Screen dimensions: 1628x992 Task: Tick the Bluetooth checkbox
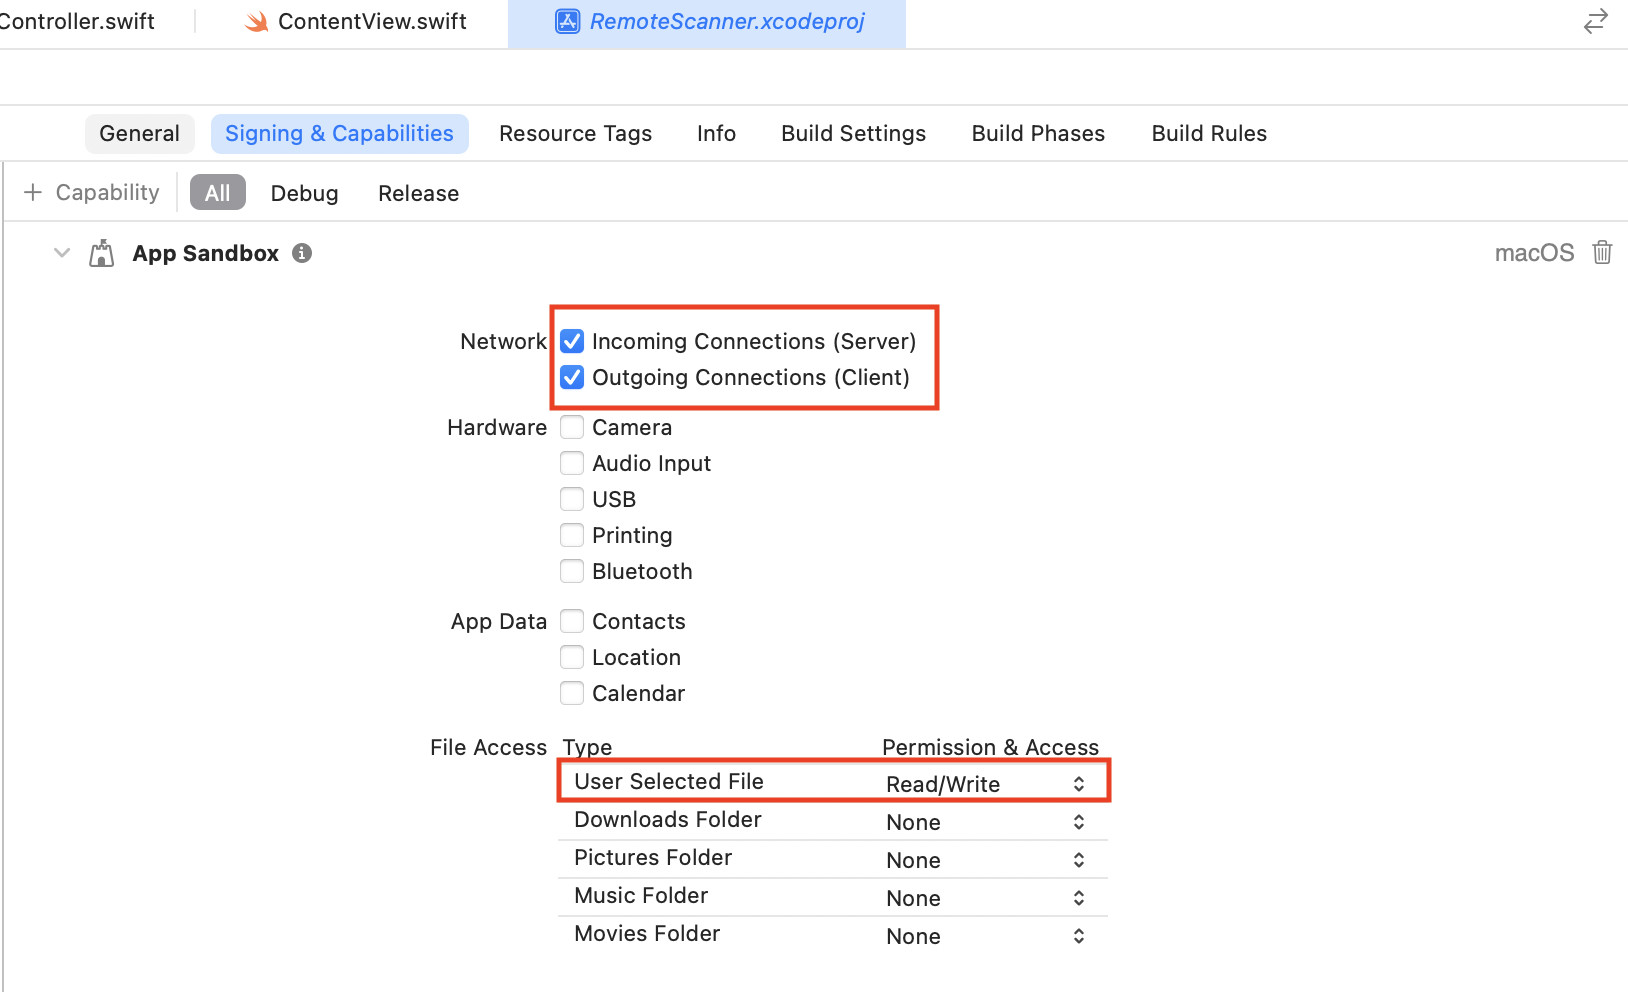coord(572,571)
